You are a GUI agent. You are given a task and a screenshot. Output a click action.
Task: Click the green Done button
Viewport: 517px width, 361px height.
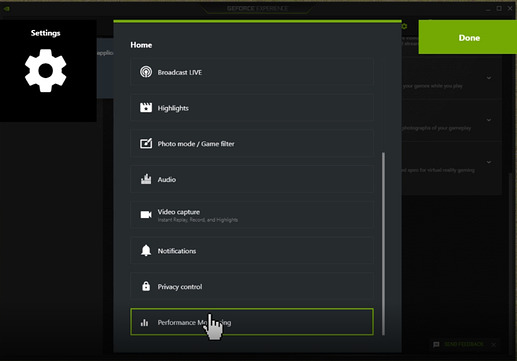[x=468, y=37]
